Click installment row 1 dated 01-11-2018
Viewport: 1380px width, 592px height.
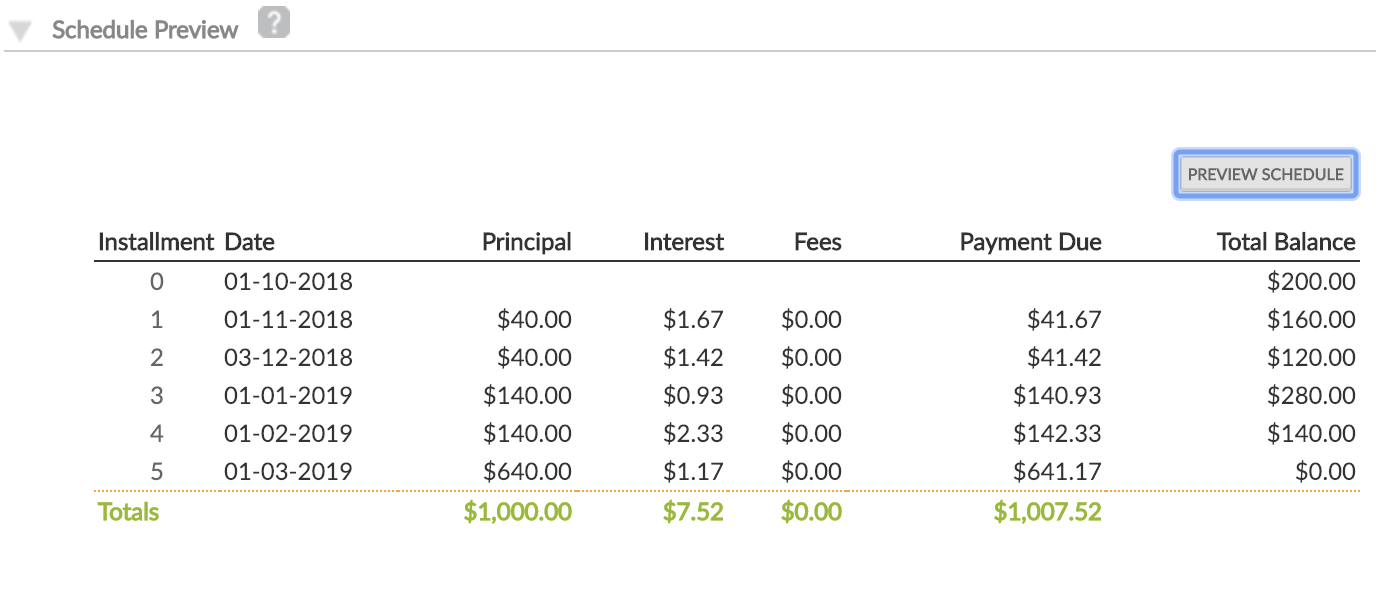pyautogui.click(x=287, y=319)
